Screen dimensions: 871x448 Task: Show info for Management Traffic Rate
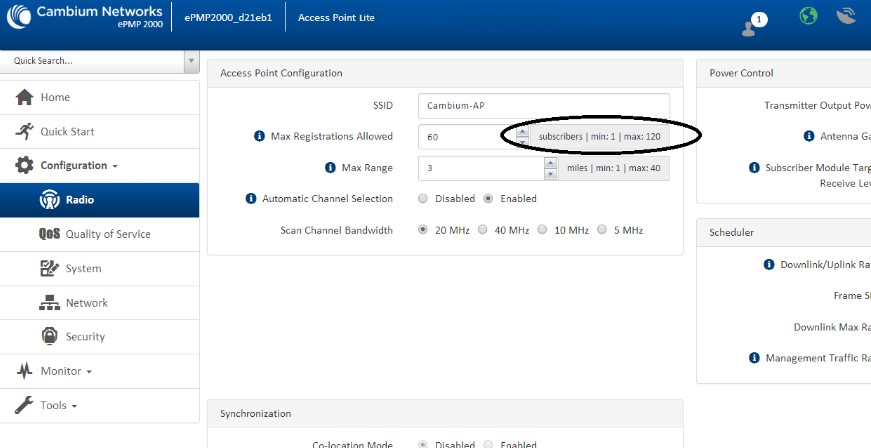[754, 358]
